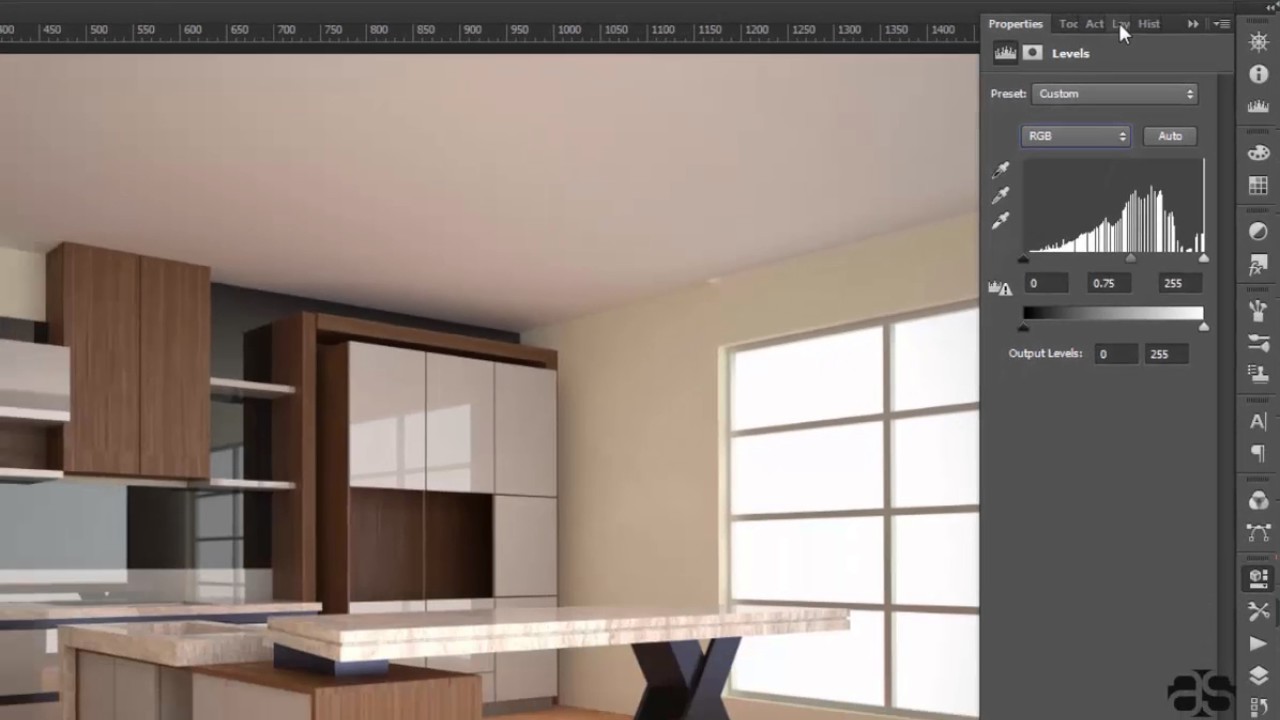Click the output levels black slider

pyautogui.click(x=1023, y=328)
